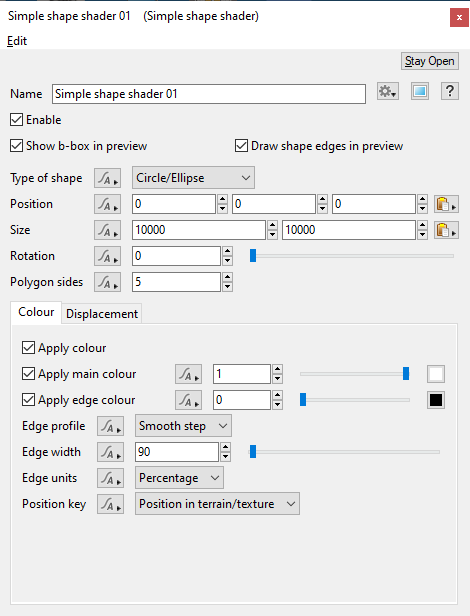Click the third Position coordinate field
Viewport: 470px width, 616px height.
374,204
